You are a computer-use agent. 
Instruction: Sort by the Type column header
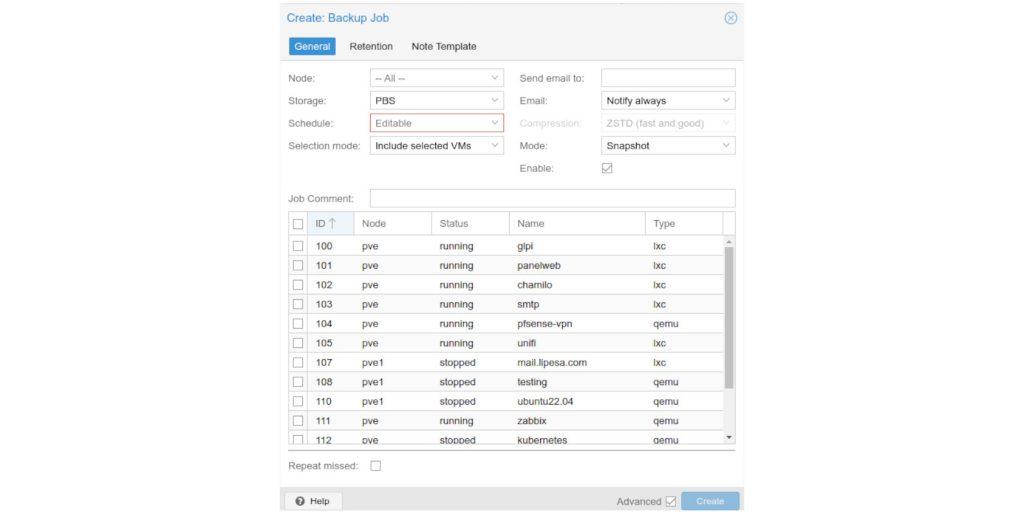(684, 223)
